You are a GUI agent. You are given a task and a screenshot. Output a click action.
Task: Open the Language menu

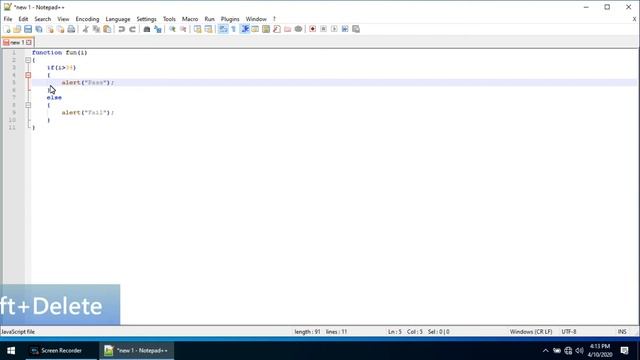coord(118,19)
